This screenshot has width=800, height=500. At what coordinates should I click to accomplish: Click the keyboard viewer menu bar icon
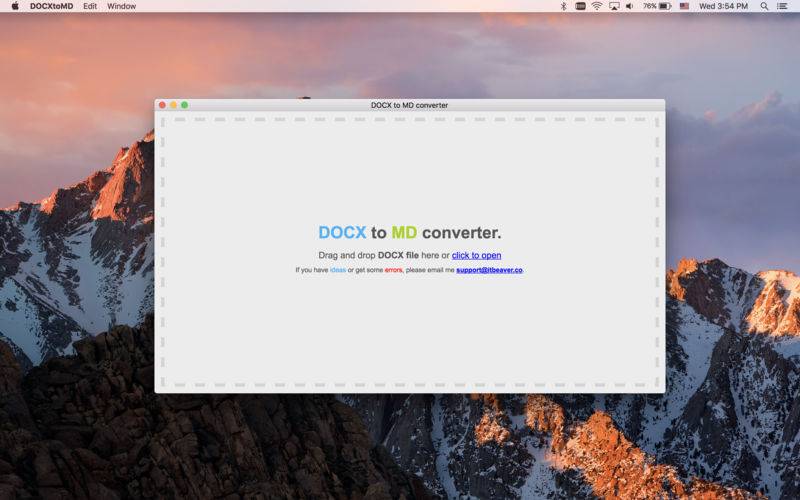click(580, 6)
